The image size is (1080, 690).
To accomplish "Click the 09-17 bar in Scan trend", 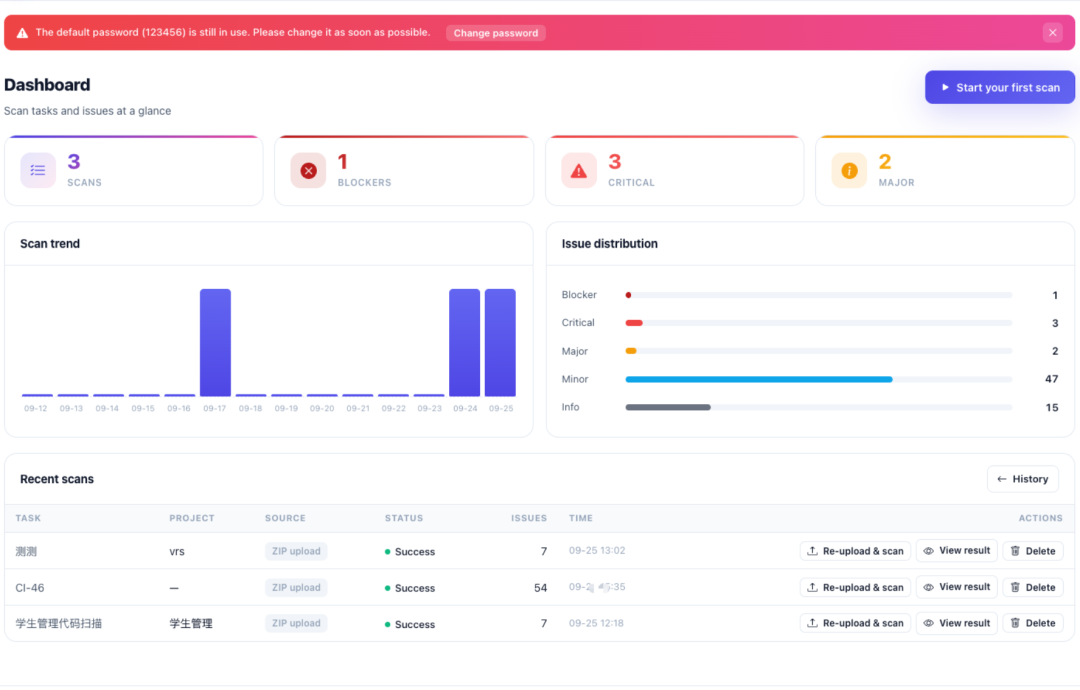I will [x=215, y=342].
